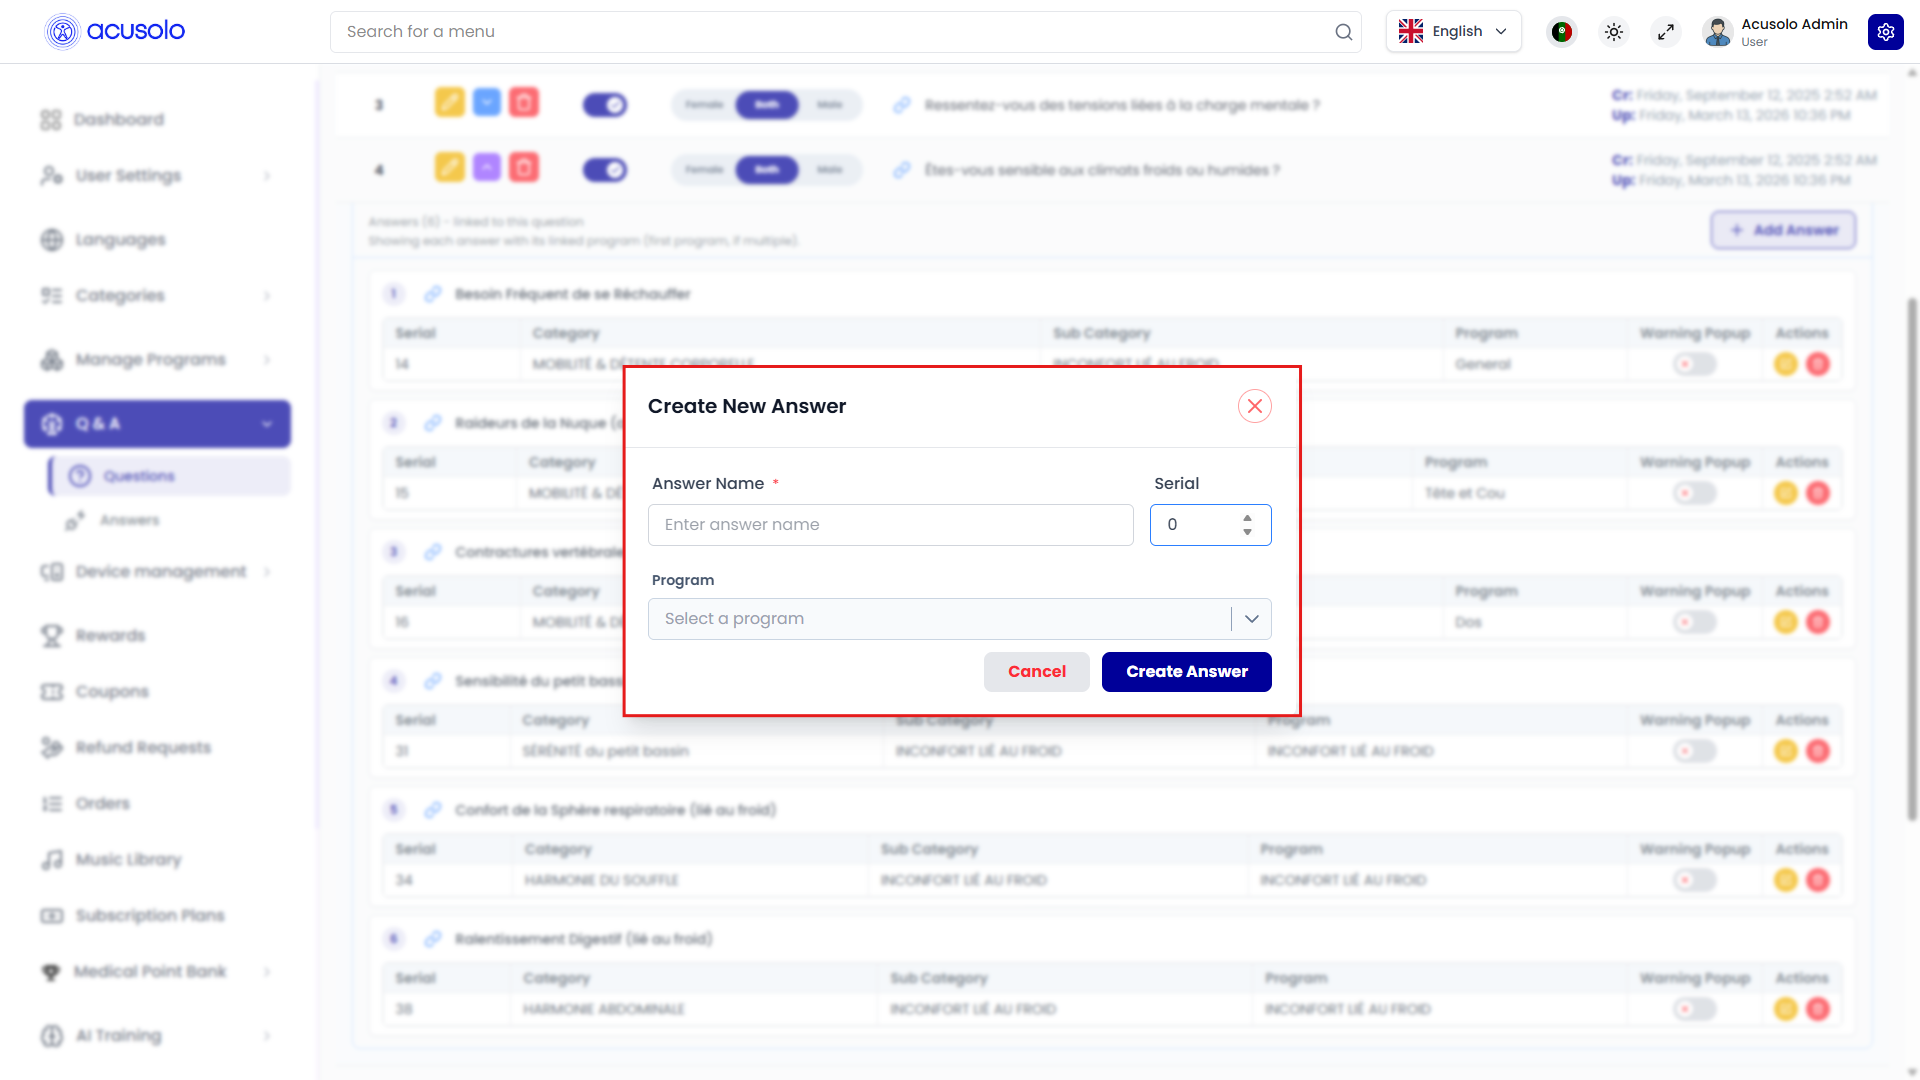Decrease the Serial value with down arrow
1920x1080 pixels.
click(1247, 532)
